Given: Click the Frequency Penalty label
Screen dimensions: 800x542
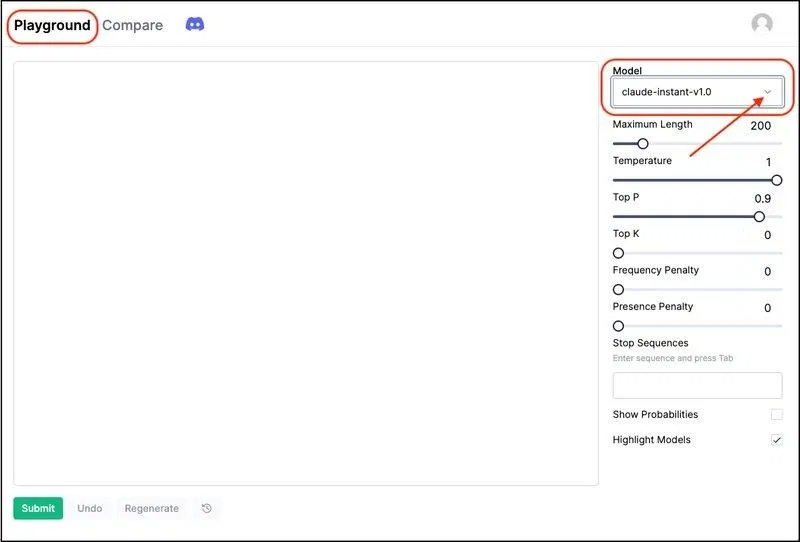Looking at the screenshot, I should pos(656,270).
